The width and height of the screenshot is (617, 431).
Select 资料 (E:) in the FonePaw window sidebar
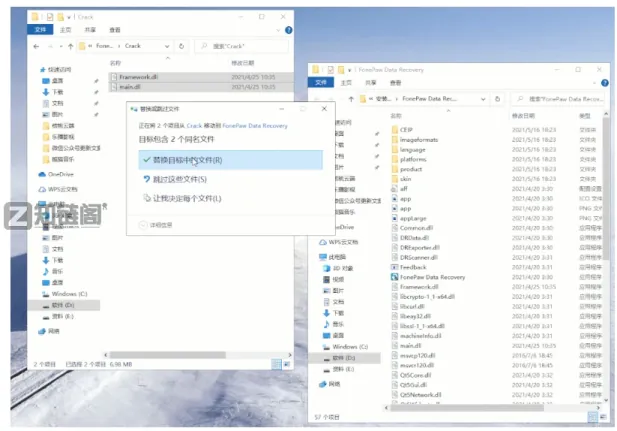pyautogui.click(x=344, y=369)
